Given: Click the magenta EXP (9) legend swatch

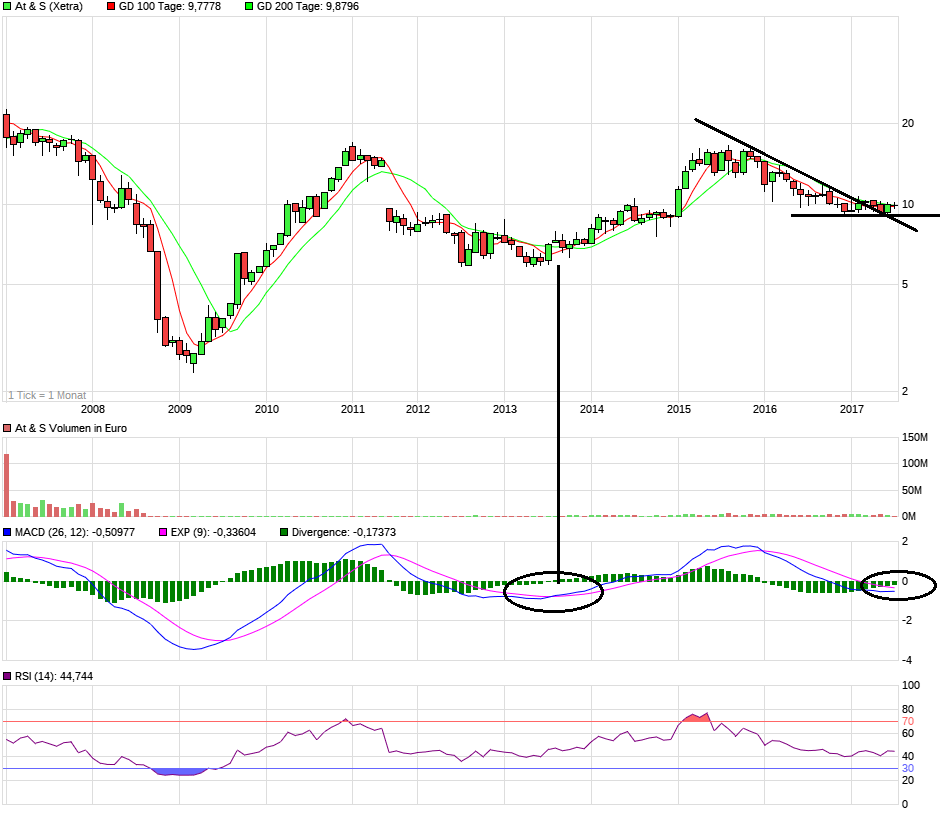Looking at the screenshot, I should [163, 532].
